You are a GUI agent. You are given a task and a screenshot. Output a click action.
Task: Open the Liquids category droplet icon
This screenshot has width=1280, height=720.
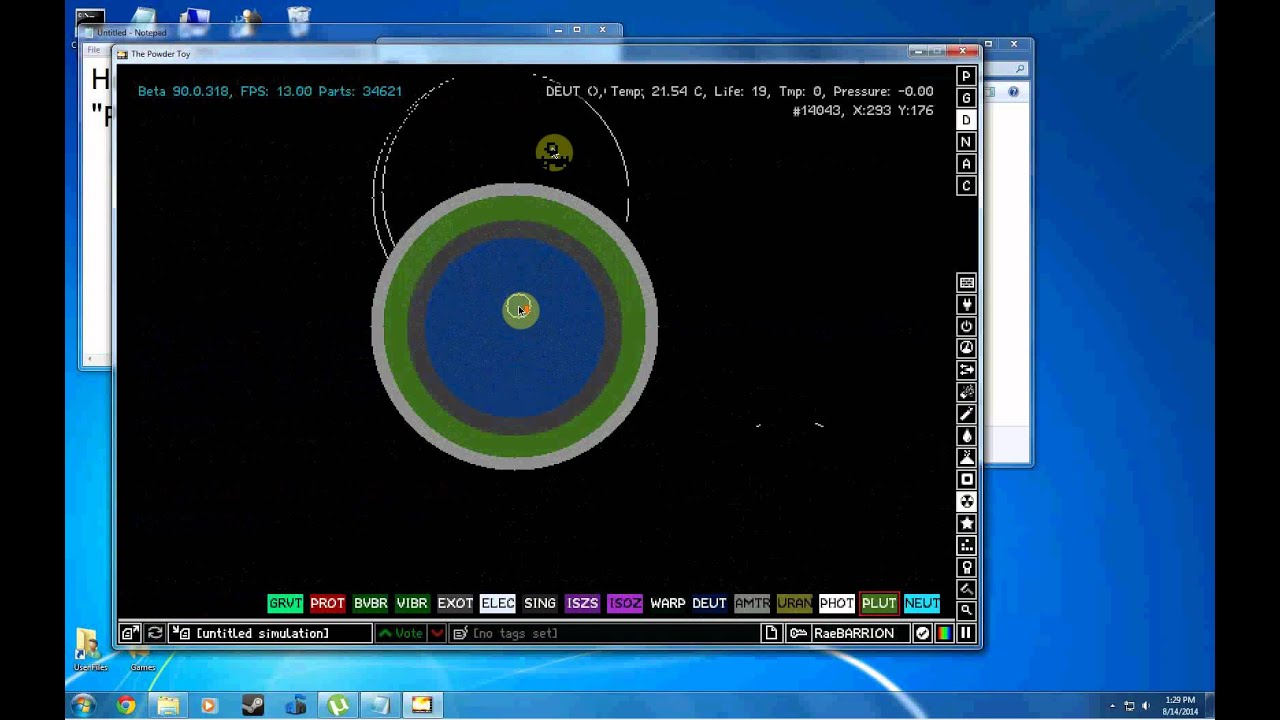[966, 436]
